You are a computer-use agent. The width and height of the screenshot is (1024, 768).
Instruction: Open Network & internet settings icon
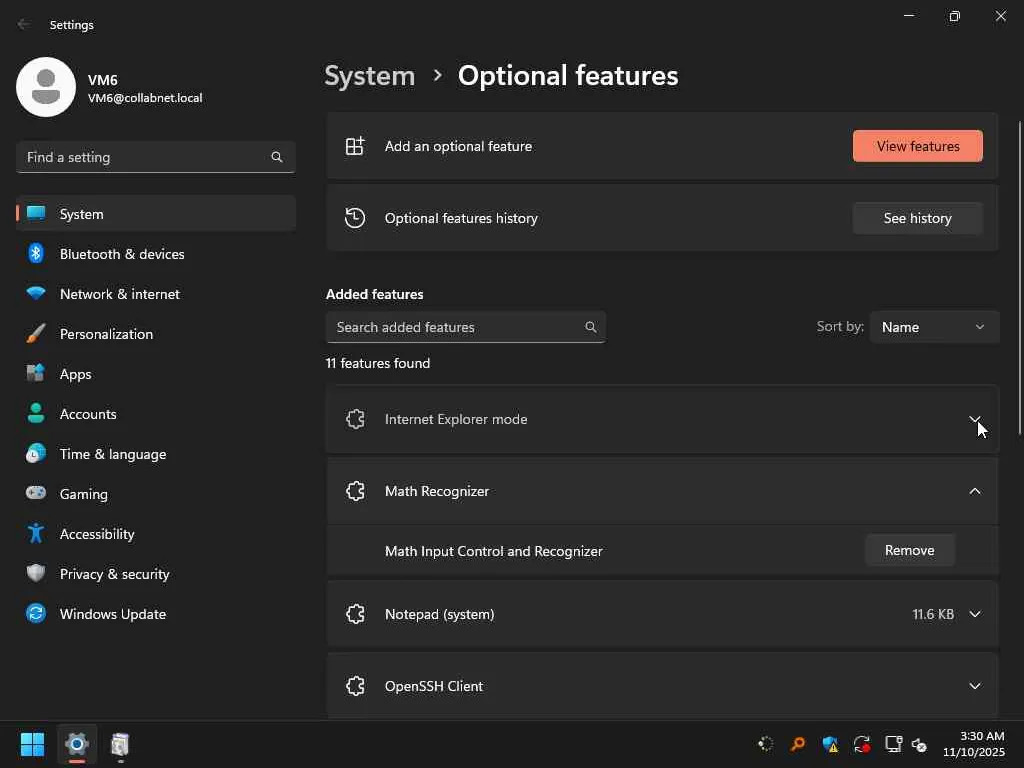[x=36, y=294]
